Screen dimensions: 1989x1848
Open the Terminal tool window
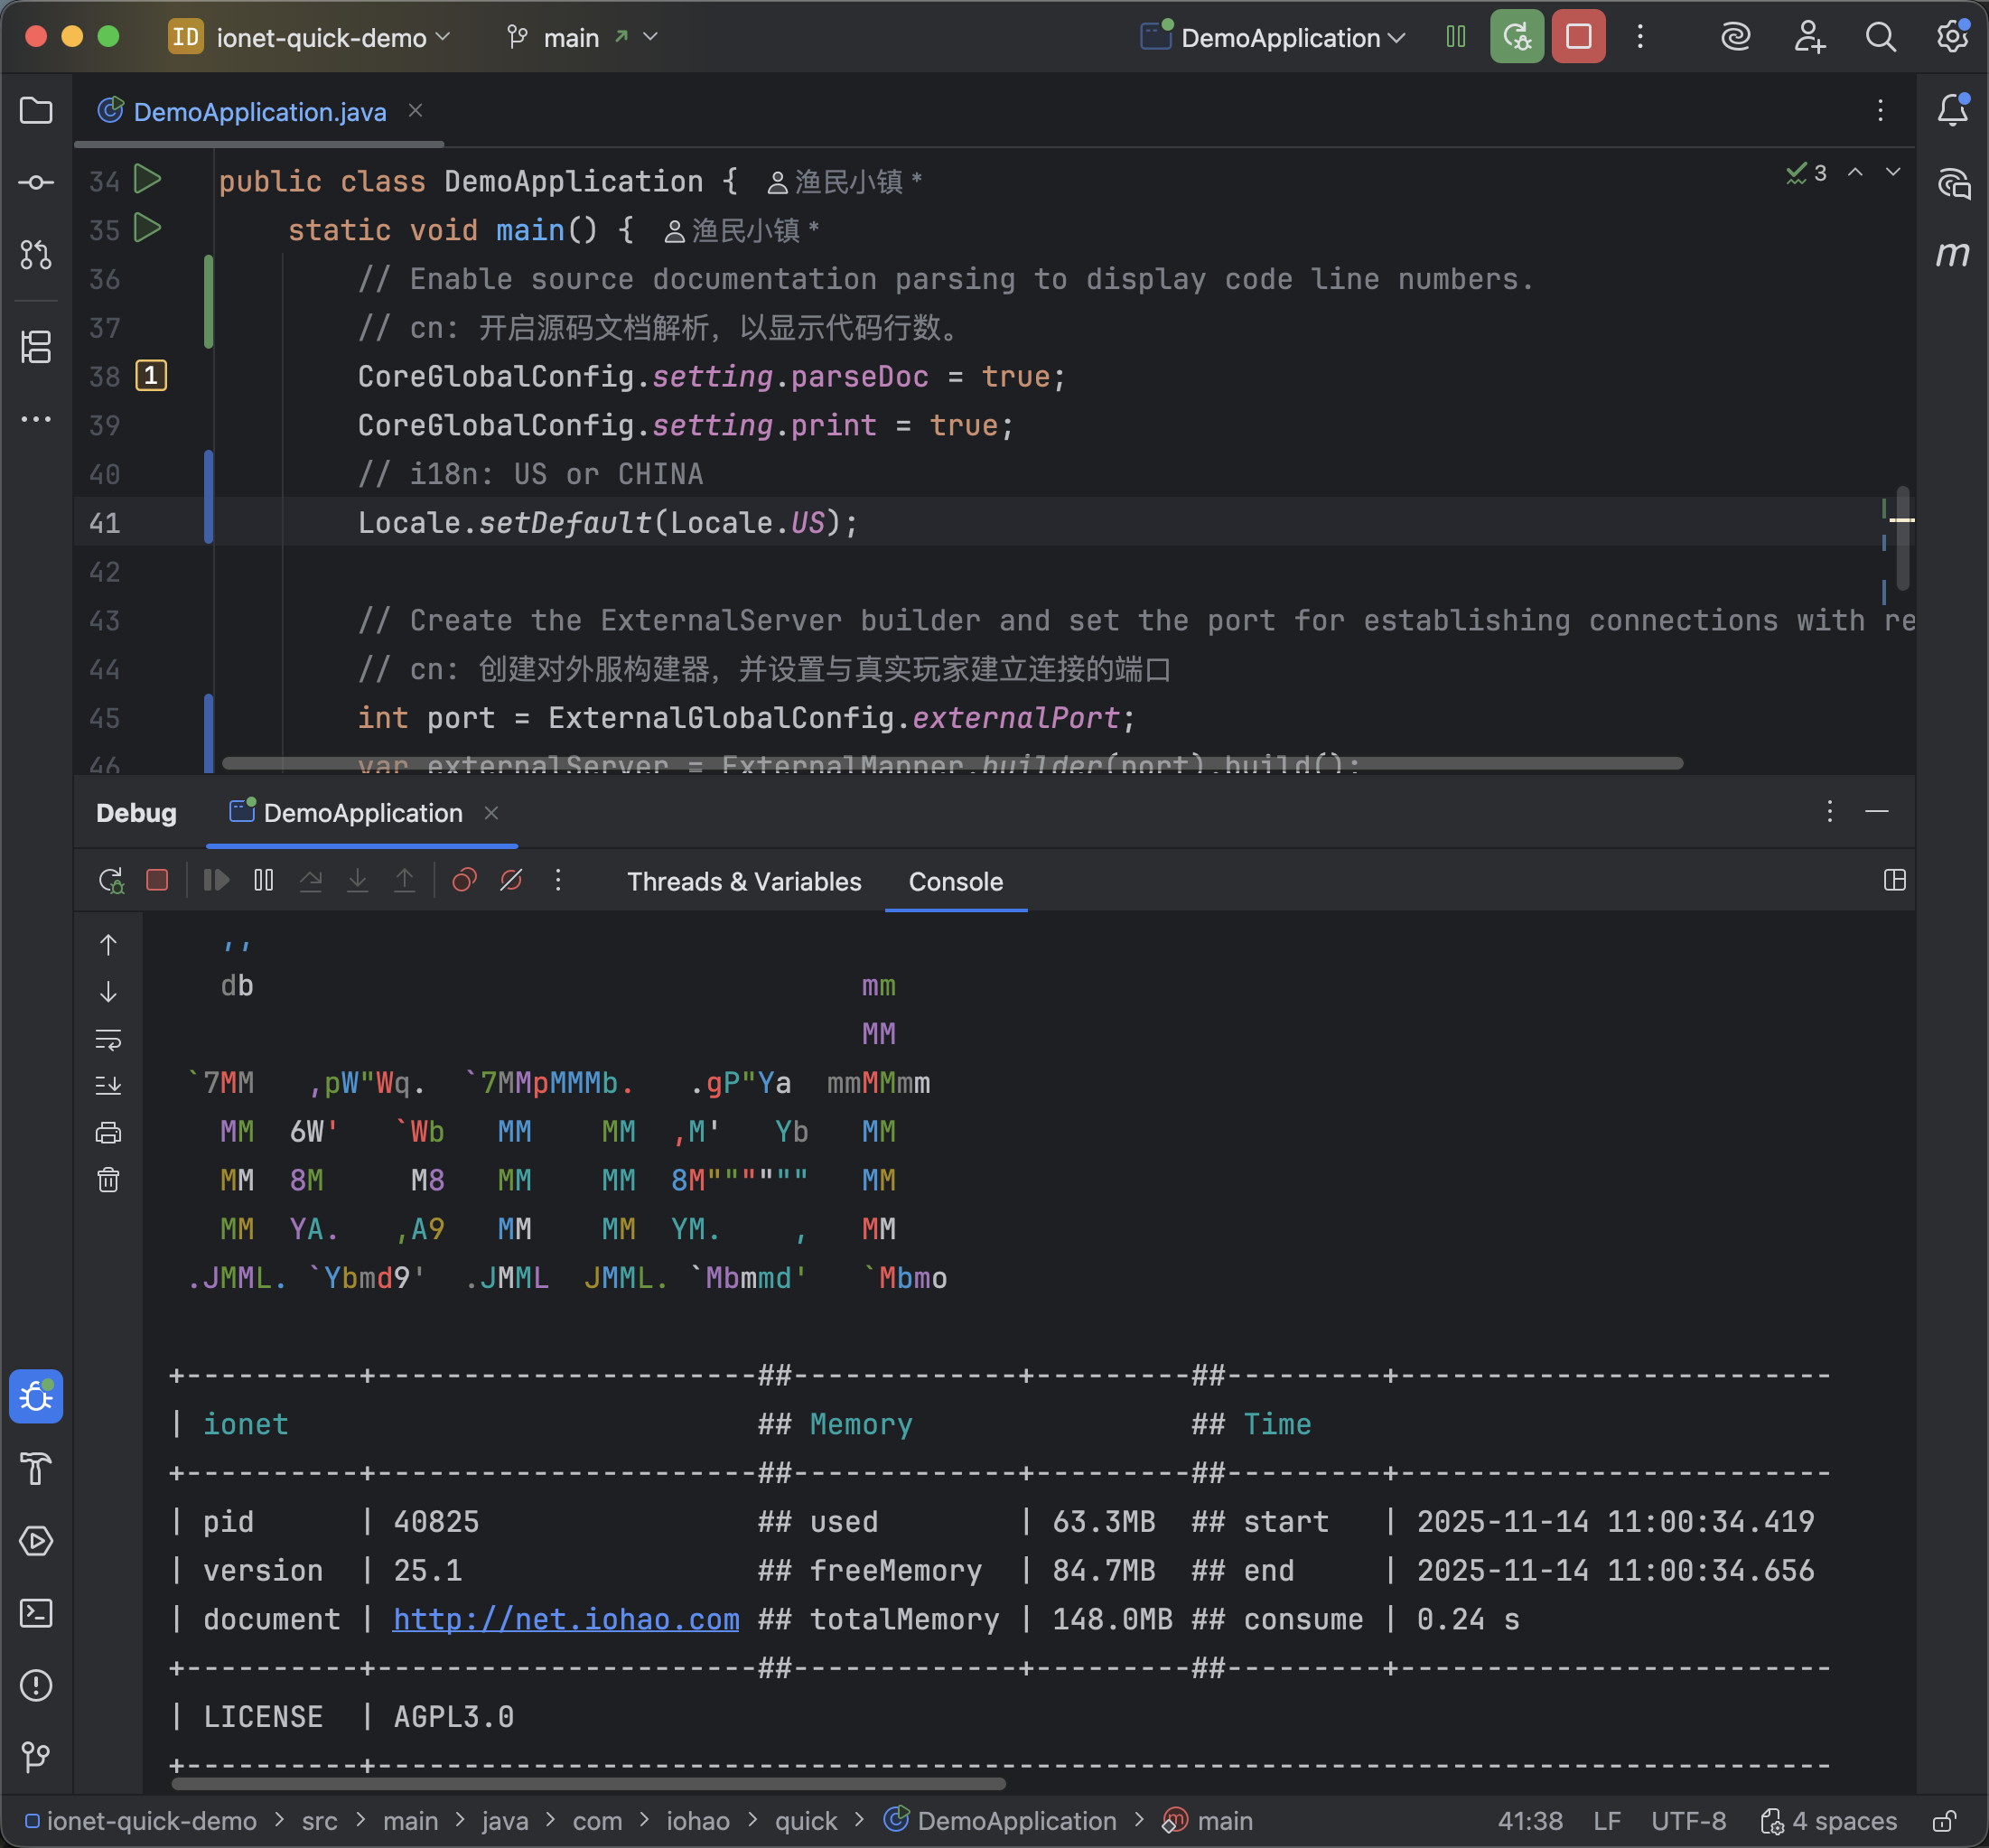point(36,1613)
